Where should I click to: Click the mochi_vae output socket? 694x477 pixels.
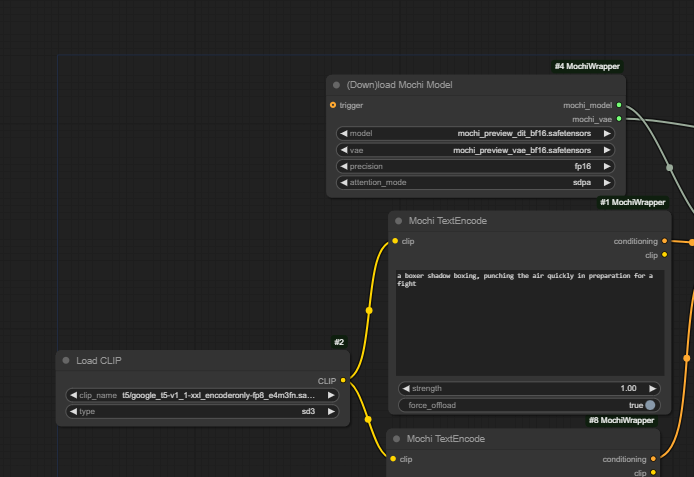pos(619,119)
